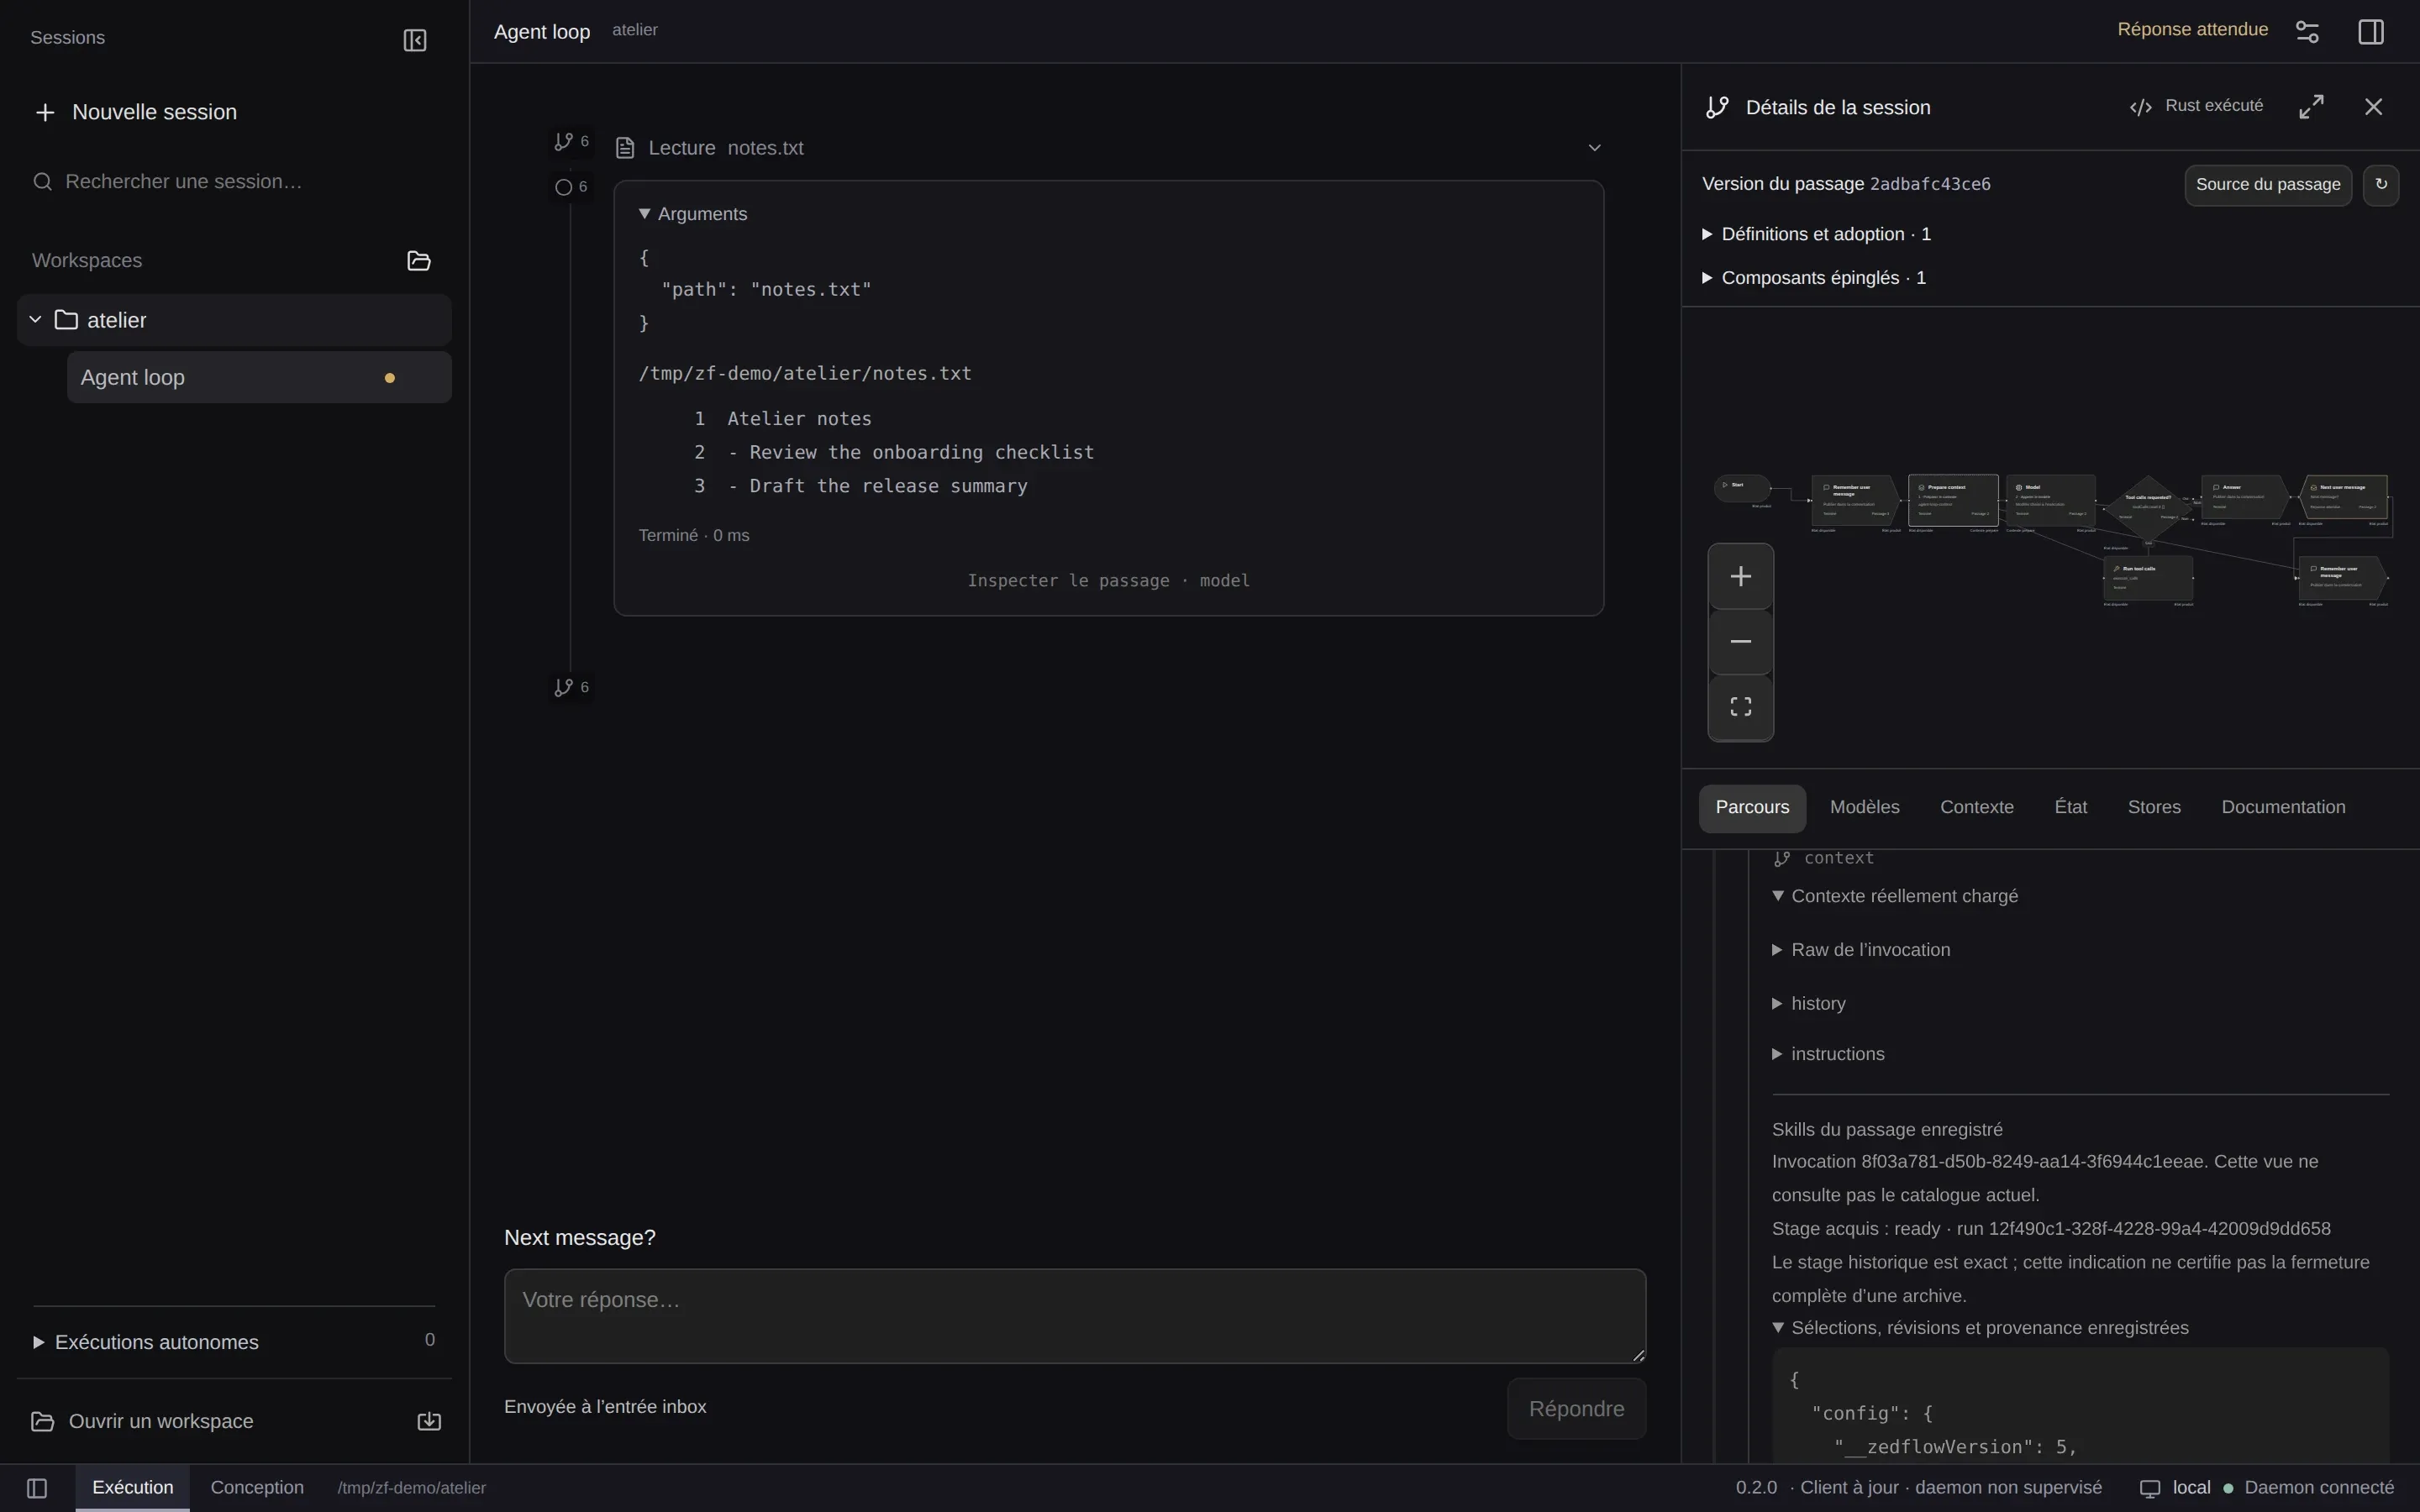
Task: Open session settings sliders icon
Action: pyautogui.click(x=2307, y=32)
